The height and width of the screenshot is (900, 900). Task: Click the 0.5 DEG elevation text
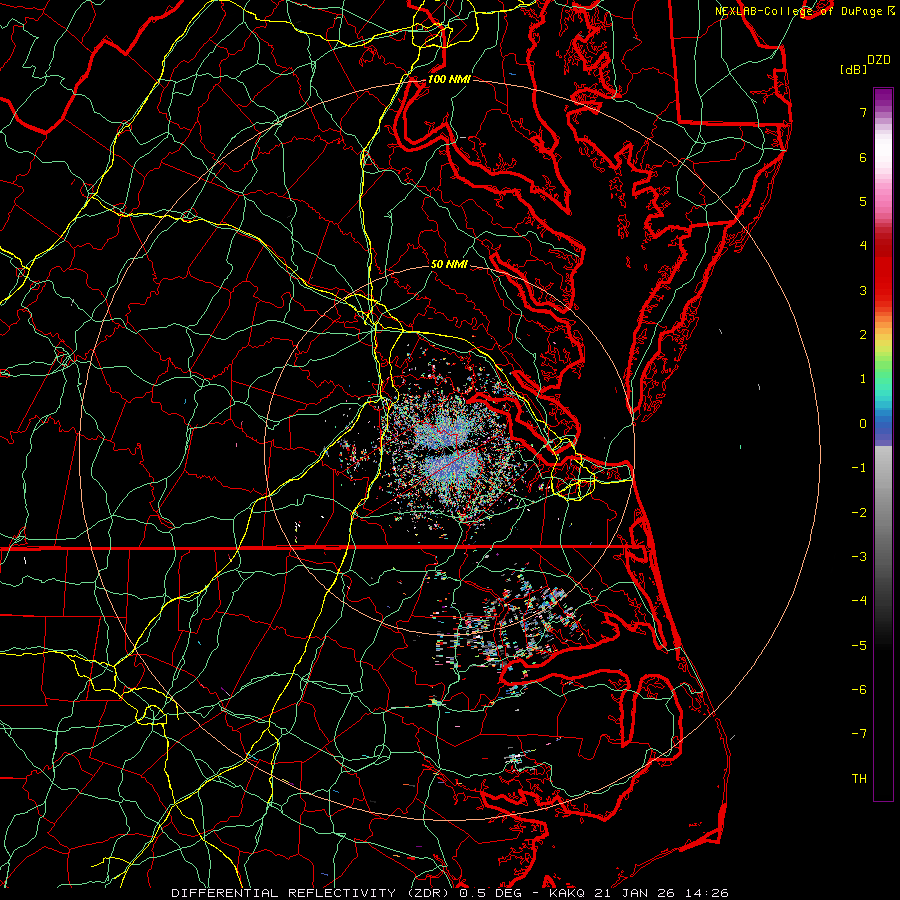point(493,893)
